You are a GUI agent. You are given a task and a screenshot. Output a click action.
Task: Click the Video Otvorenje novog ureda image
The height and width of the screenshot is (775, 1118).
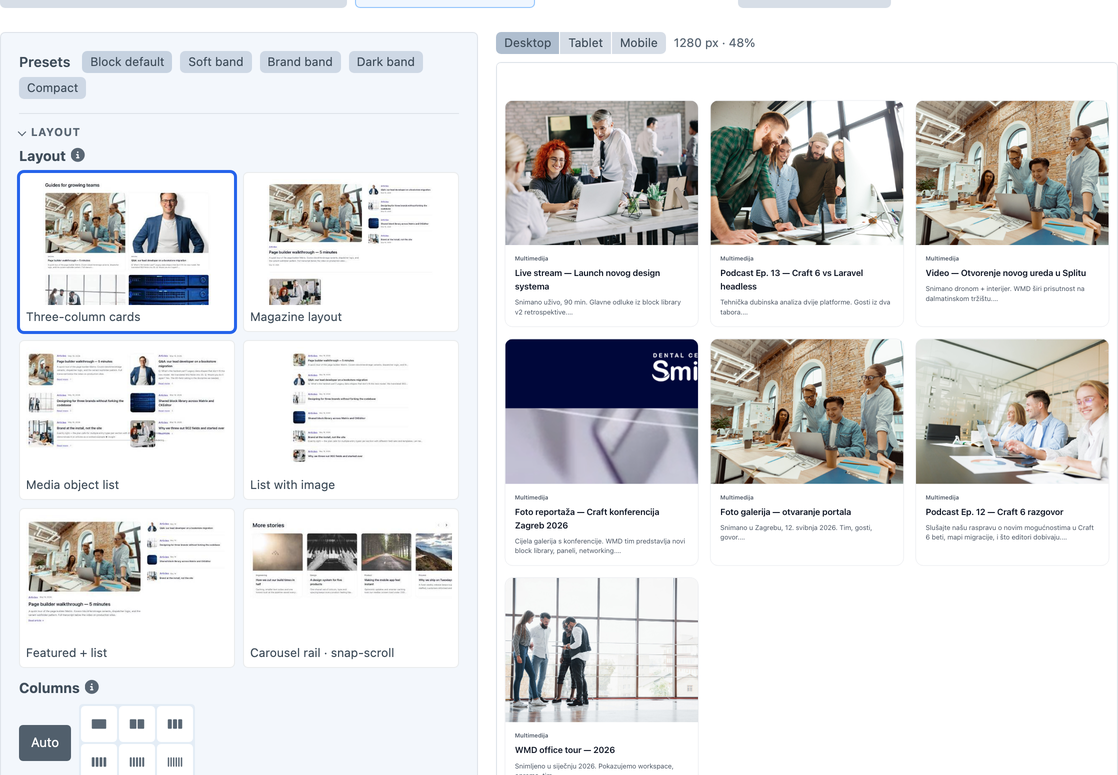point(1012,173)
